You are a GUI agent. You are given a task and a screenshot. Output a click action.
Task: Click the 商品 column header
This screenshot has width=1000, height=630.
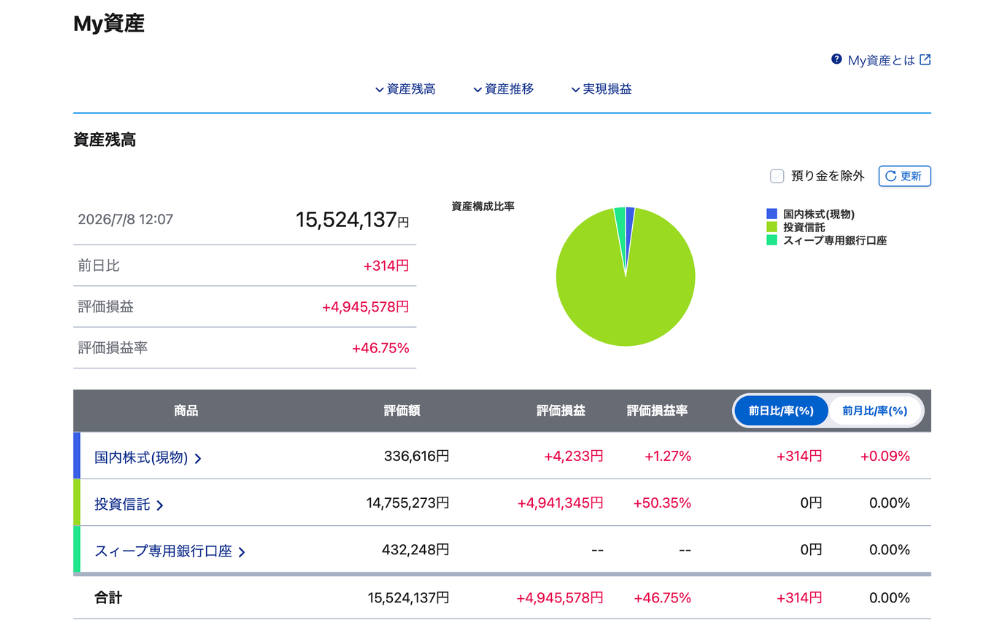pos(186,411)
